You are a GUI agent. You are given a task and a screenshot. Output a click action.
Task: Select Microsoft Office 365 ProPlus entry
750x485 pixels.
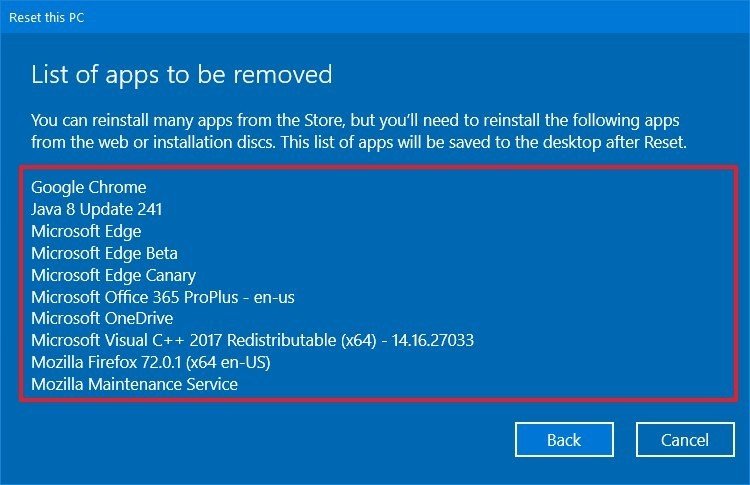click(163, 297)
